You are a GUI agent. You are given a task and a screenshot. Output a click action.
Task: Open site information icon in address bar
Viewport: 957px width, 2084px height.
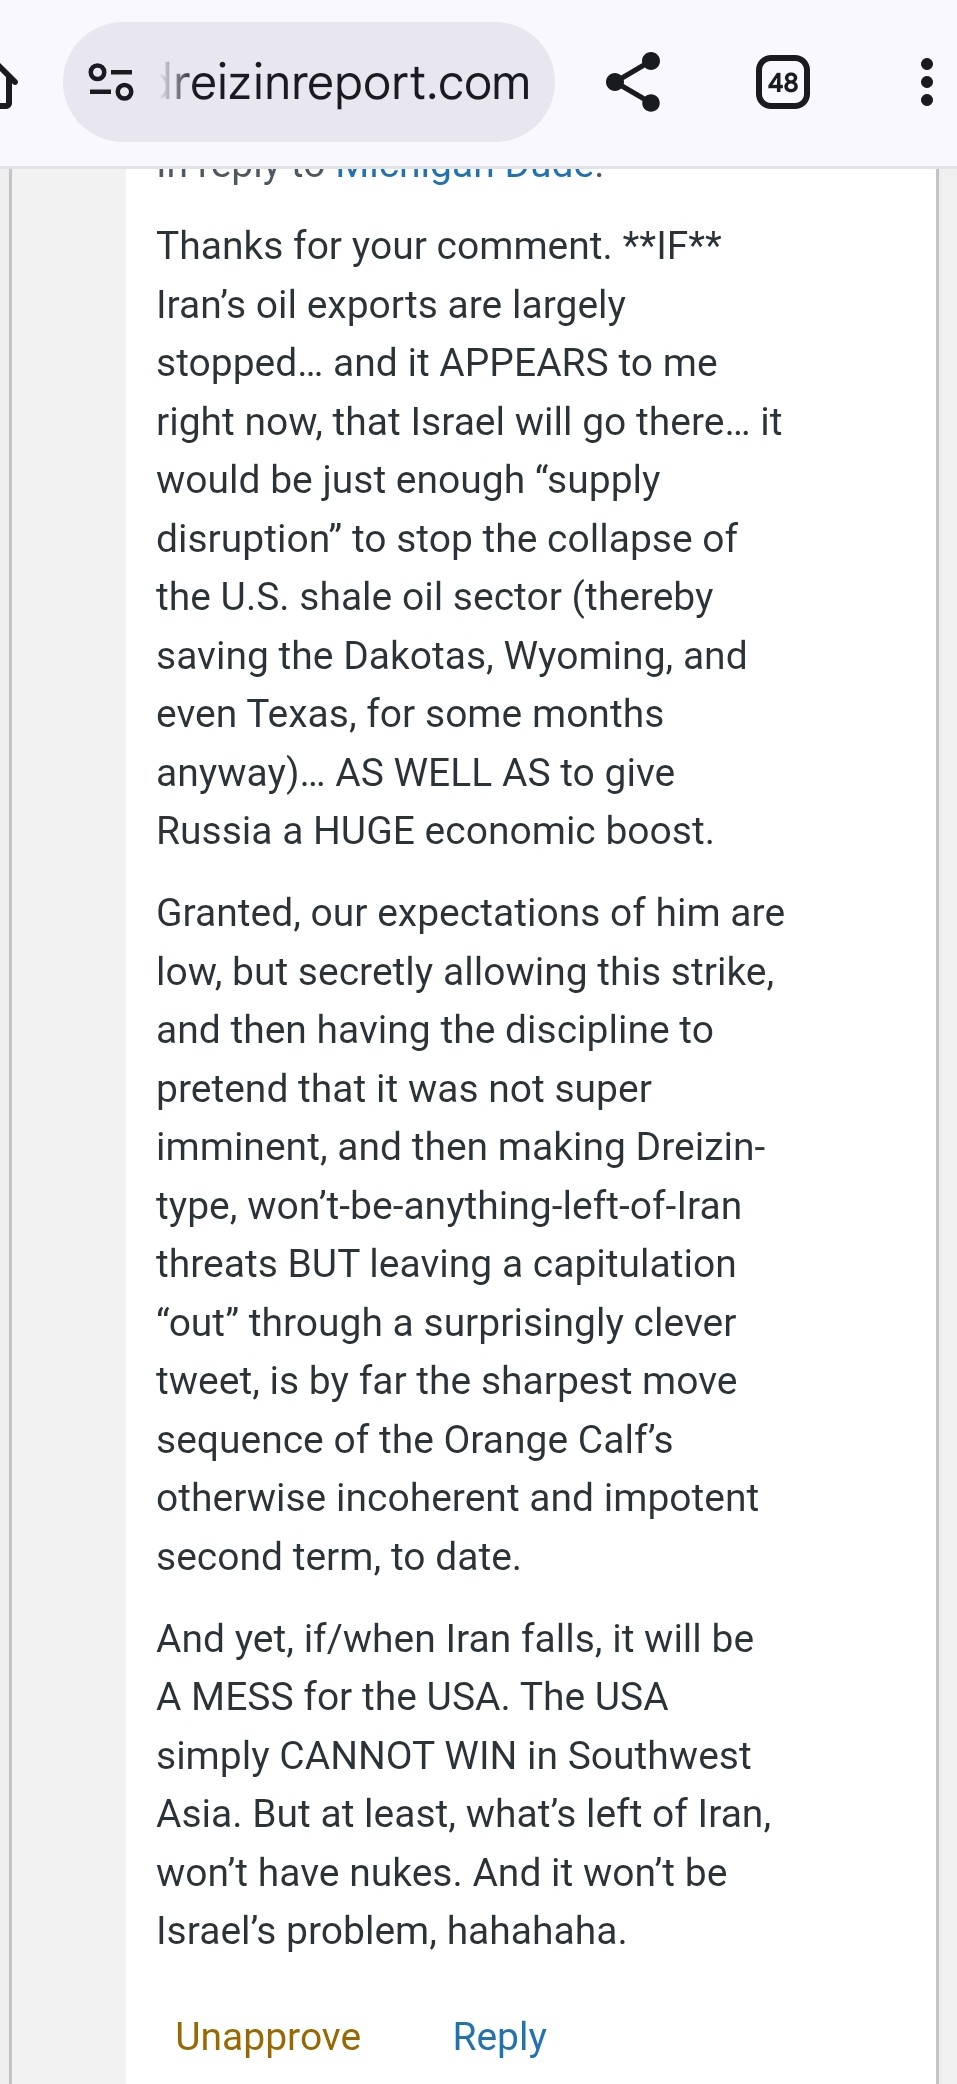coord(111,82)
